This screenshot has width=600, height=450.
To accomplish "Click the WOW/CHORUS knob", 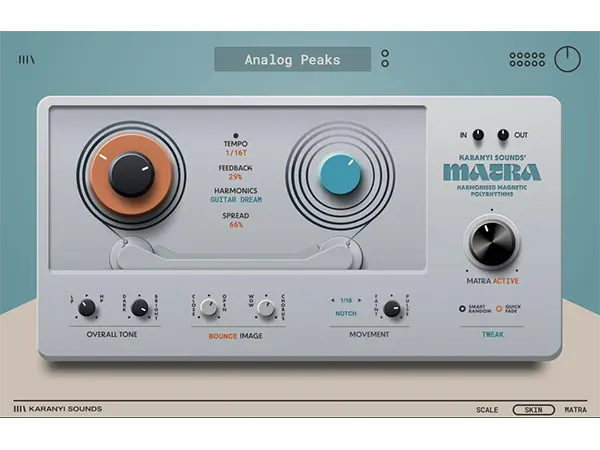I will 266,308.
